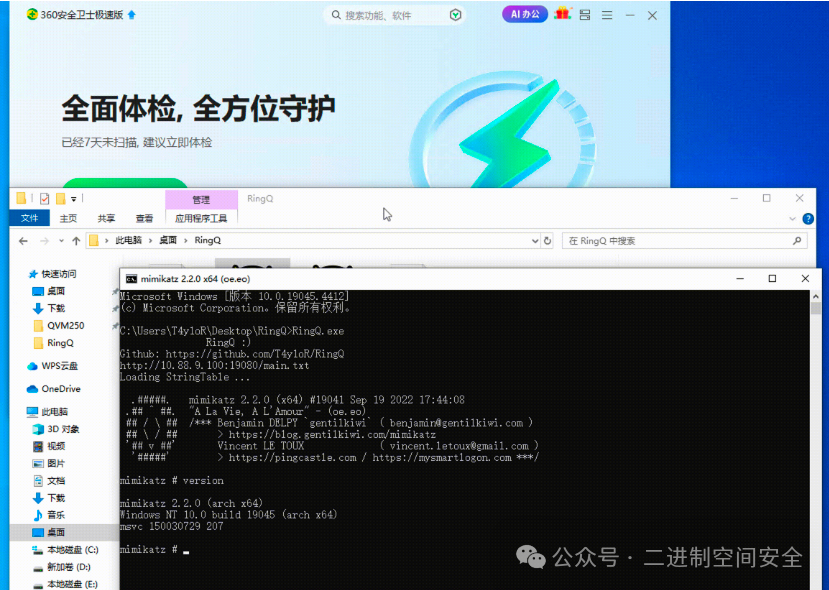Switch to the 主页 ribbon tab

click(x=68, y=218)
